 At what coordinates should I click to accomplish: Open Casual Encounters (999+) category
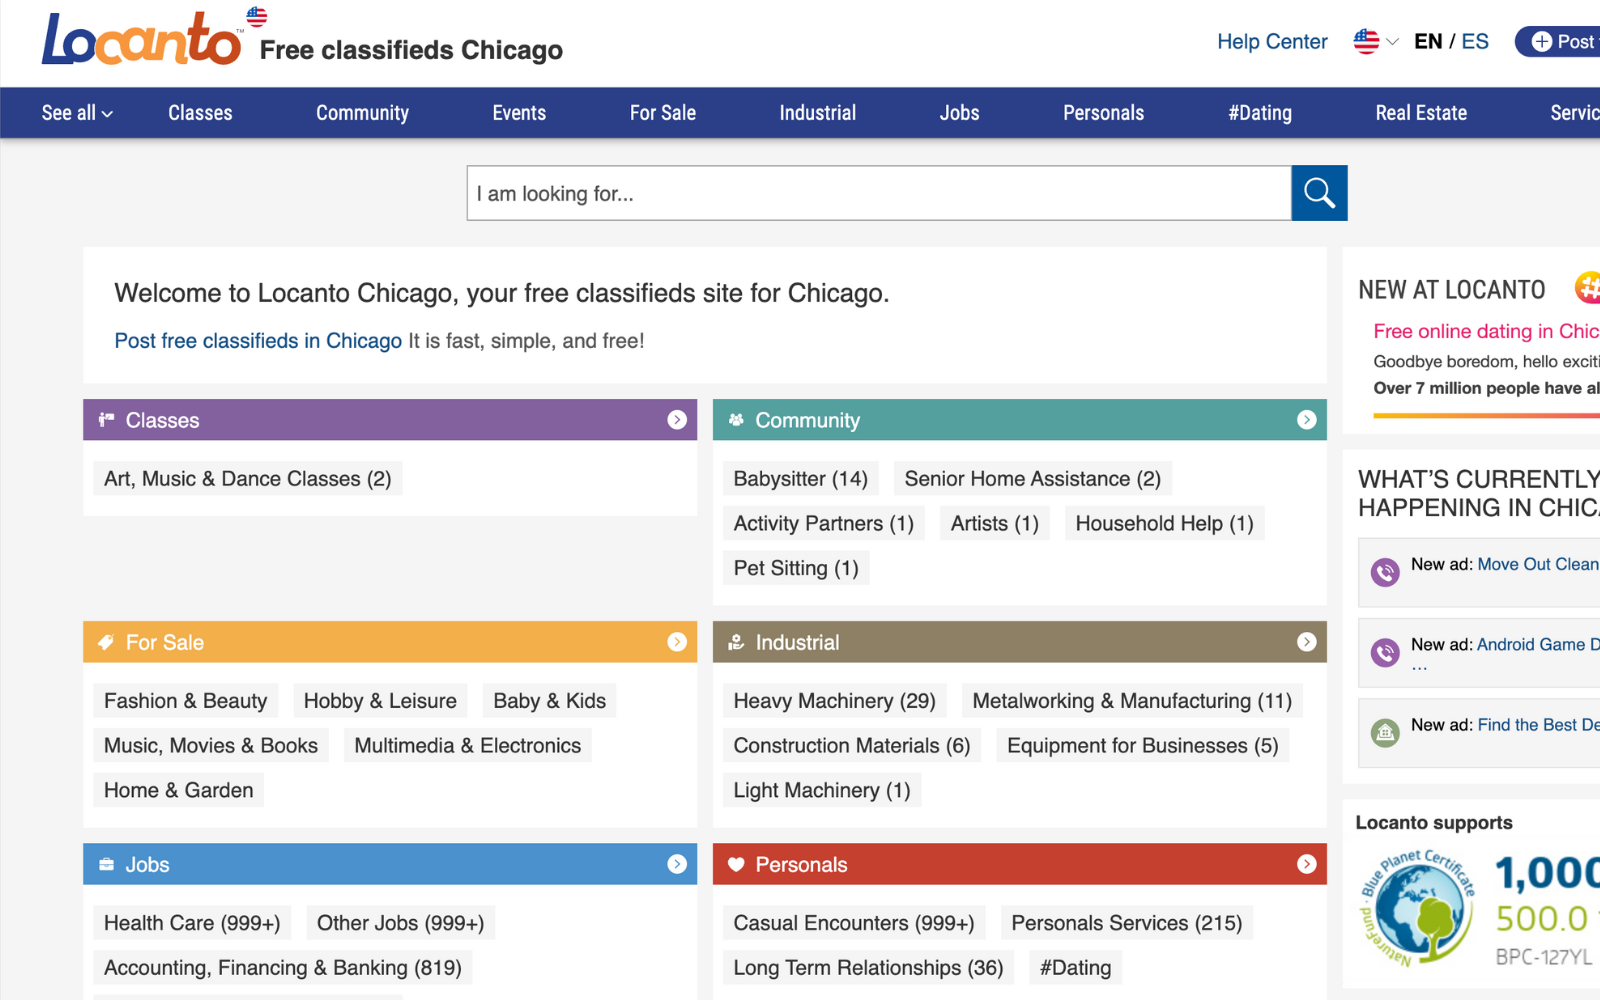click(854, 923)
